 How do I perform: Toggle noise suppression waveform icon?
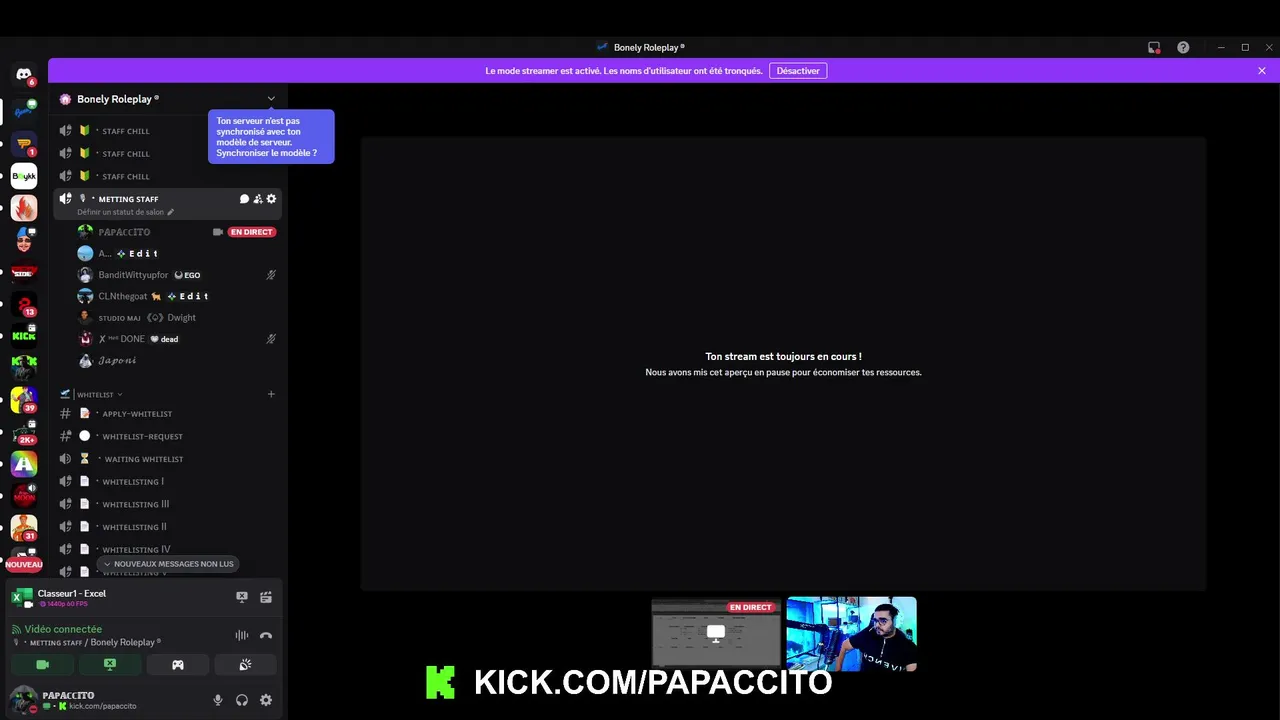click(241, 635)
